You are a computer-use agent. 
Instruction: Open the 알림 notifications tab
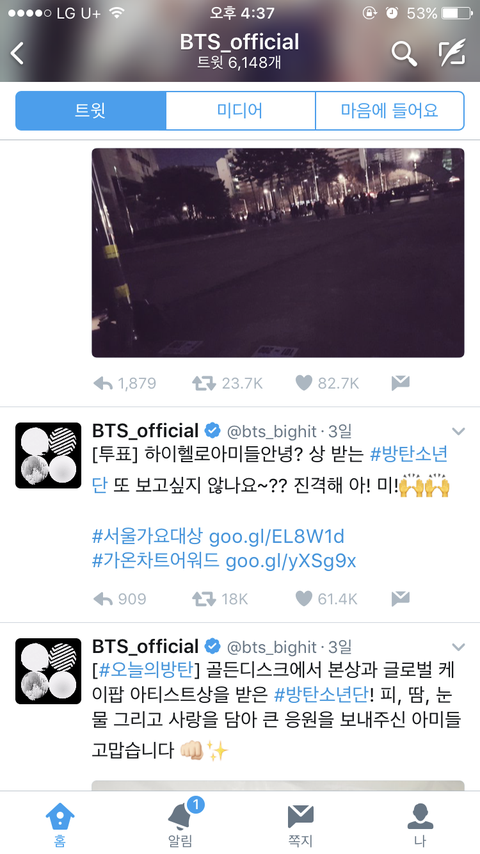(x=180, y=822)
